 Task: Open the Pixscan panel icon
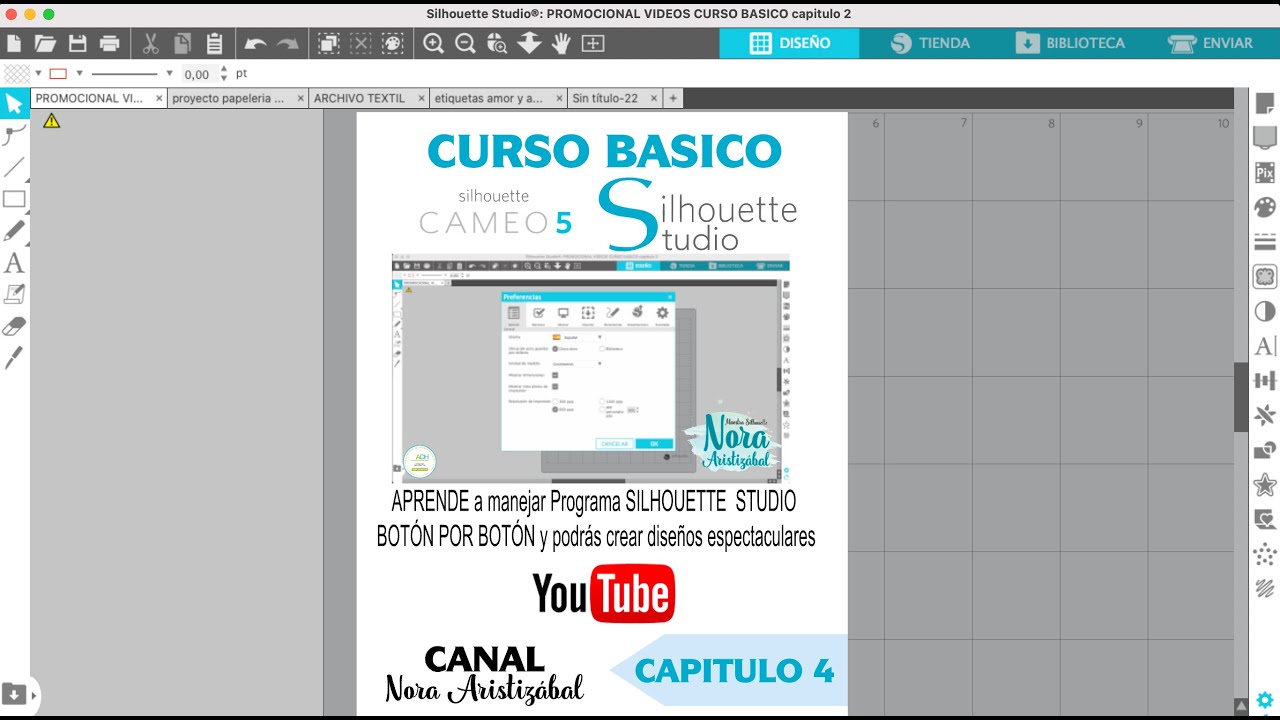click(x=1265, y=172)
